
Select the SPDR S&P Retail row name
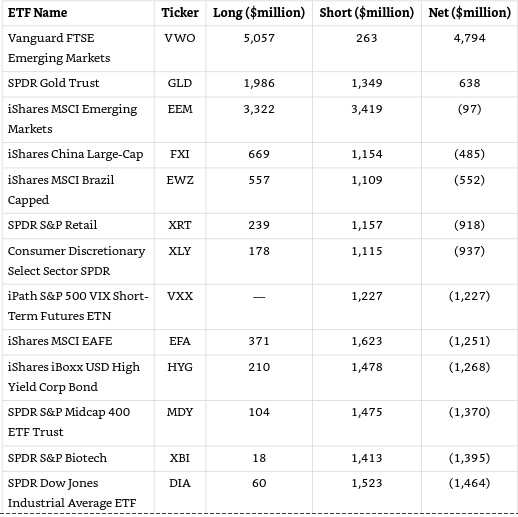(x=52, y=225)
